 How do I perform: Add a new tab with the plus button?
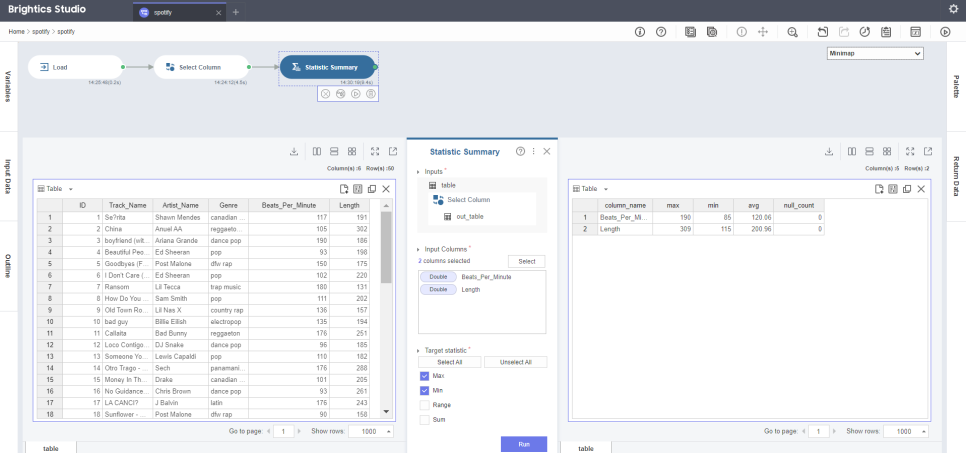235,12
